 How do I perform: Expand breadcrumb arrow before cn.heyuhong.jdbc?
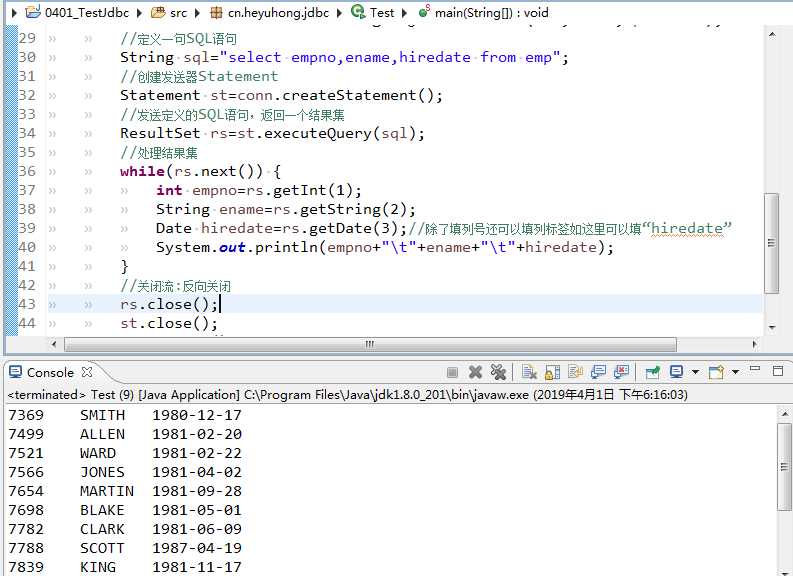[x=198, y=13]
